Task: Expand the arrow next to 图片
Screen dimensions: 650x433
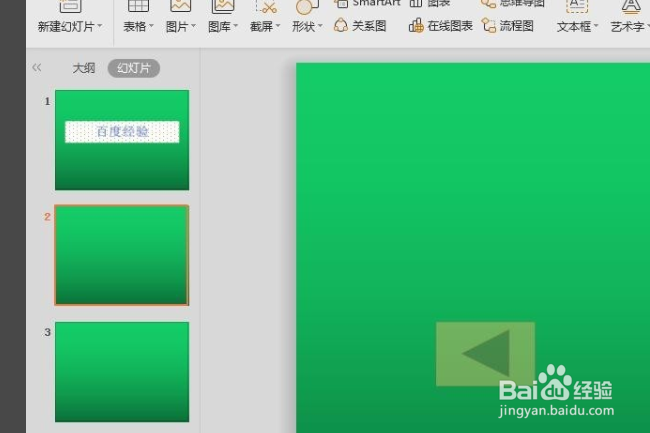Action: click(193, 26)
